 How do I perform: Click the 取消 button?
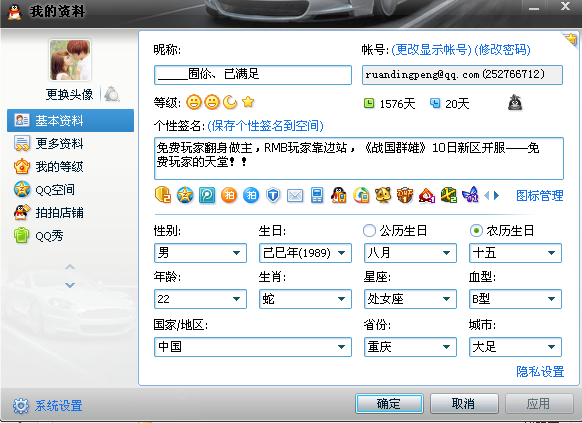[464, 404]
